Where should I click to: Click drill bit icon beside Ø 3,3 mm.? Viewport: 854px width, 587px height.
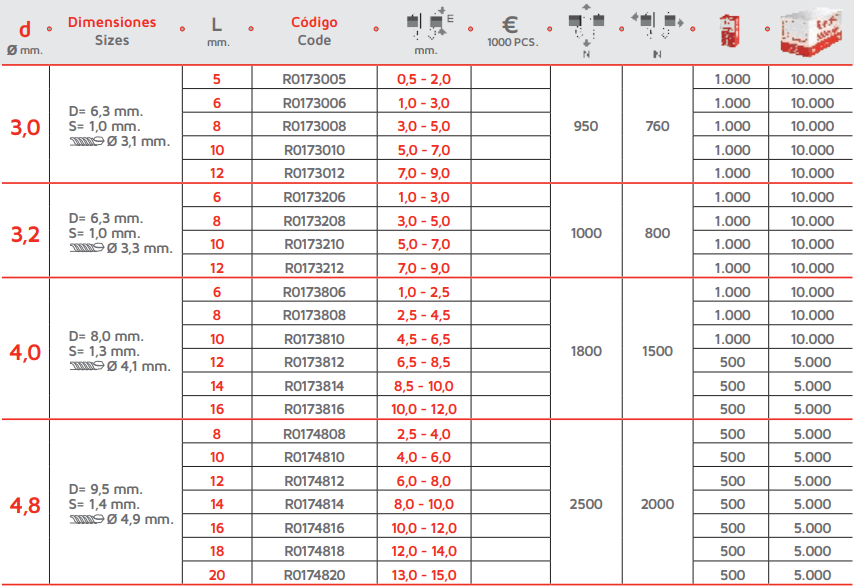pos(87,248)
